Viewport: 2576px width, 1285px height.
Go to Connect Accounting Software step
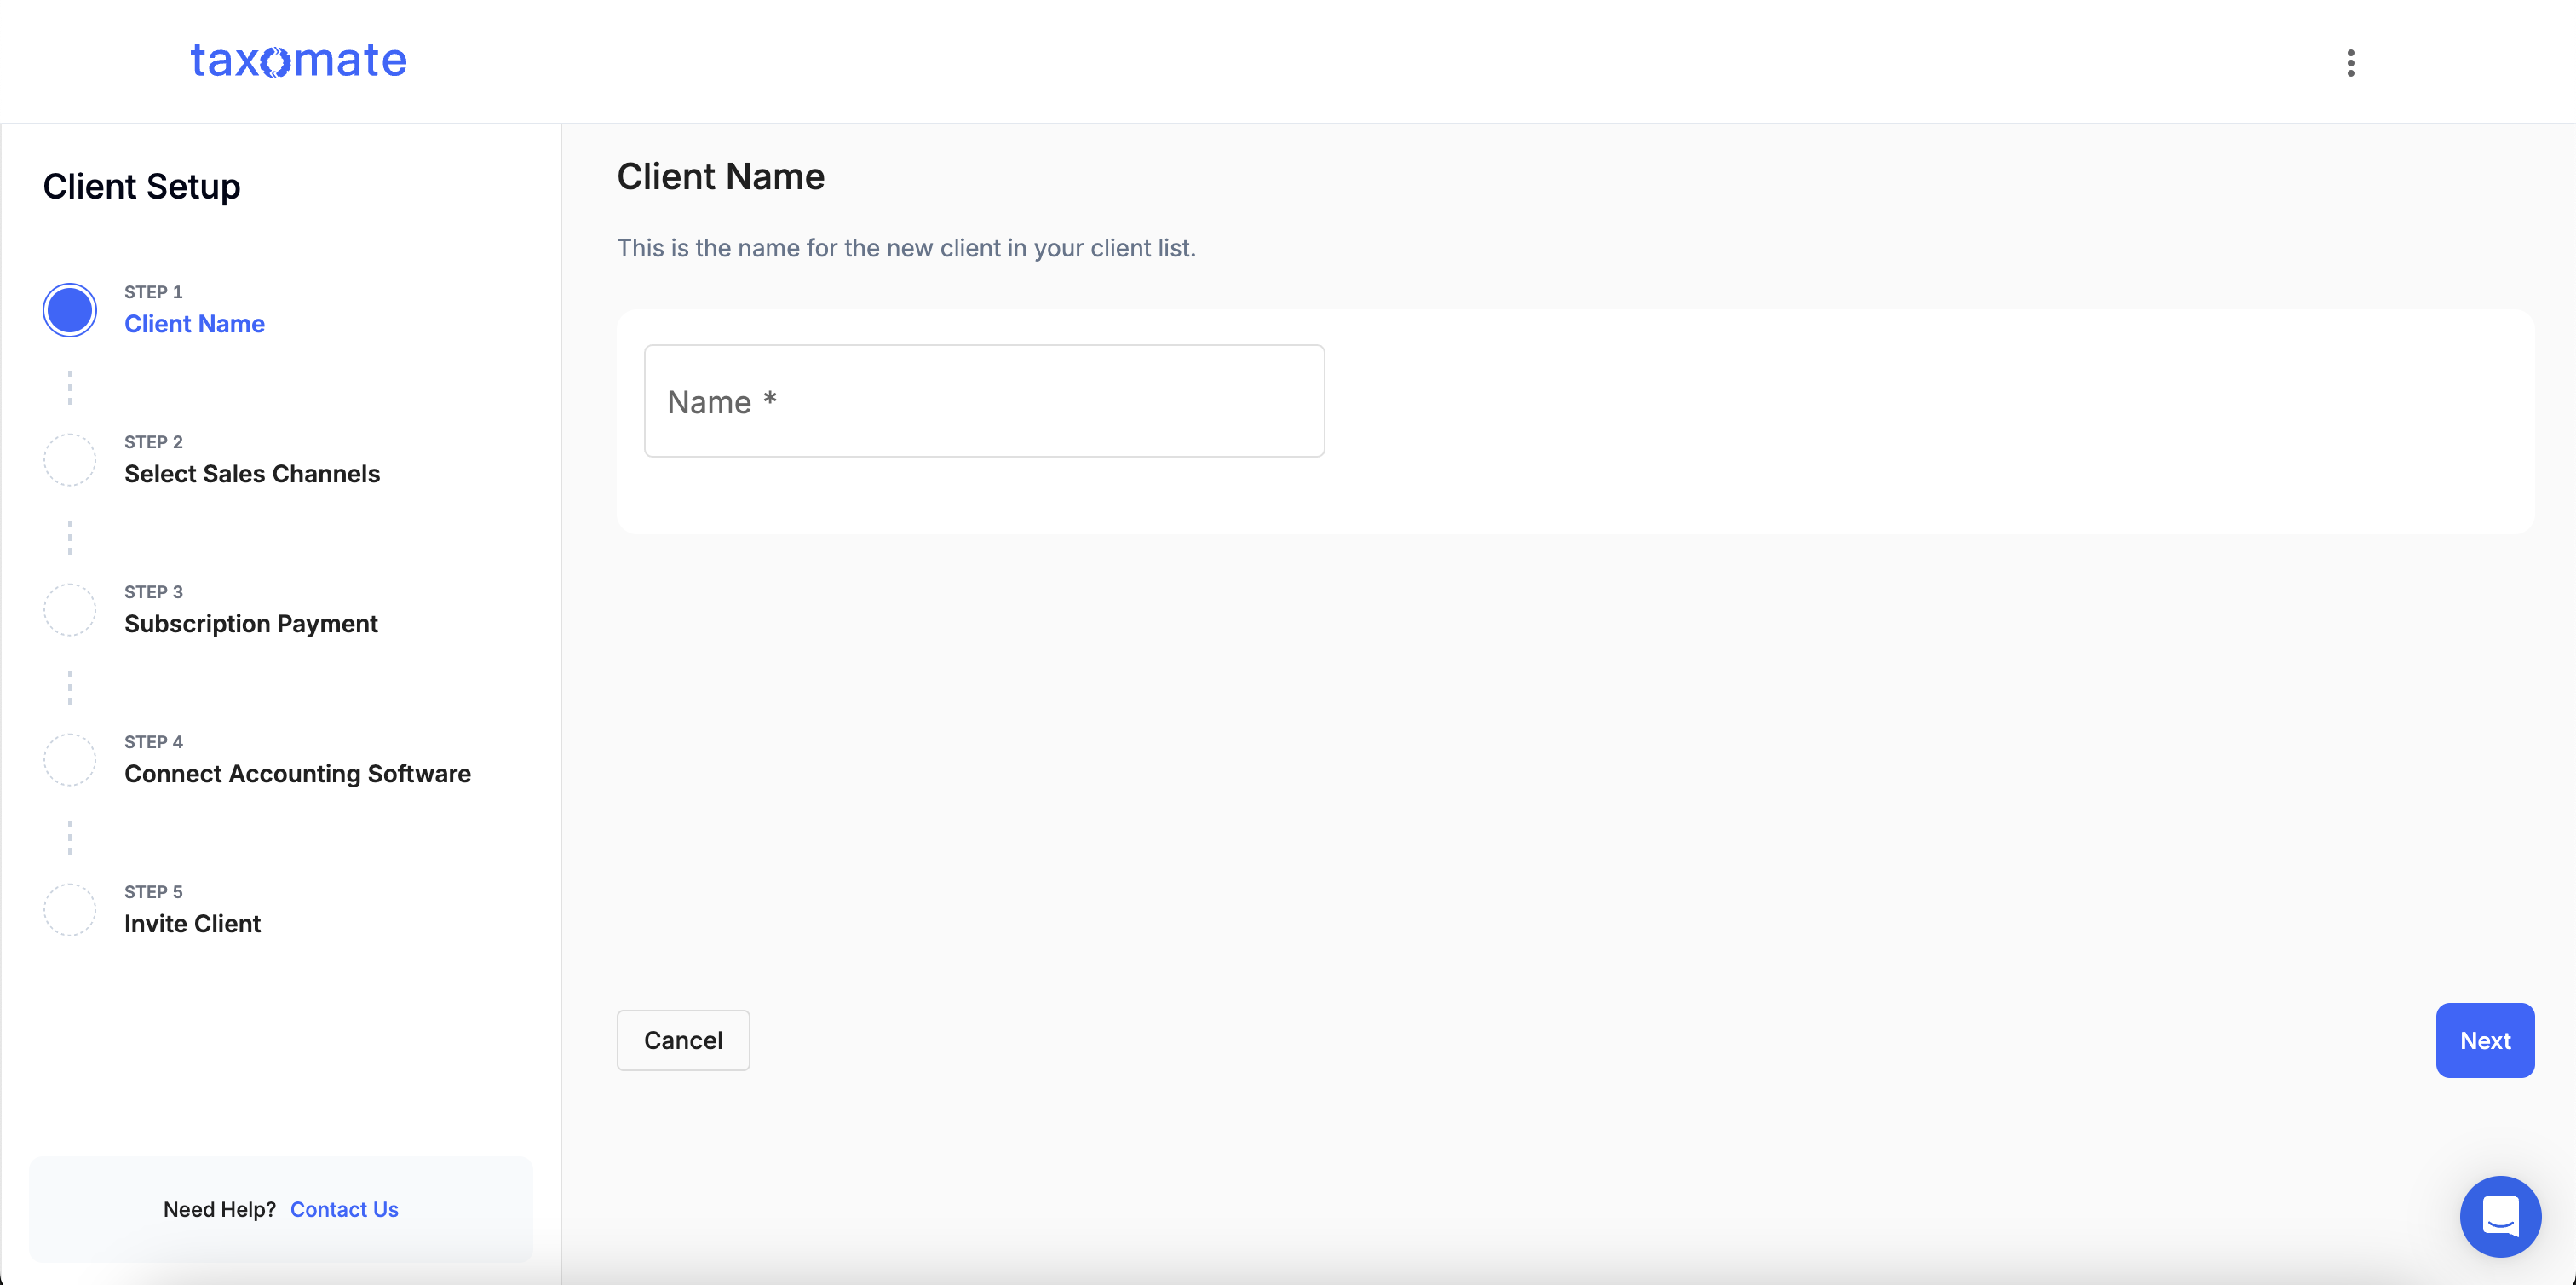pos(297,774)
